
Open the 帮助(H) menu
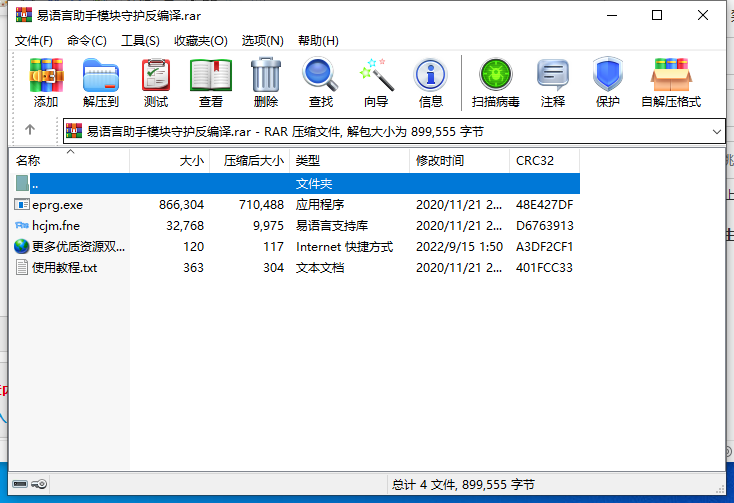tap(318, 41)
